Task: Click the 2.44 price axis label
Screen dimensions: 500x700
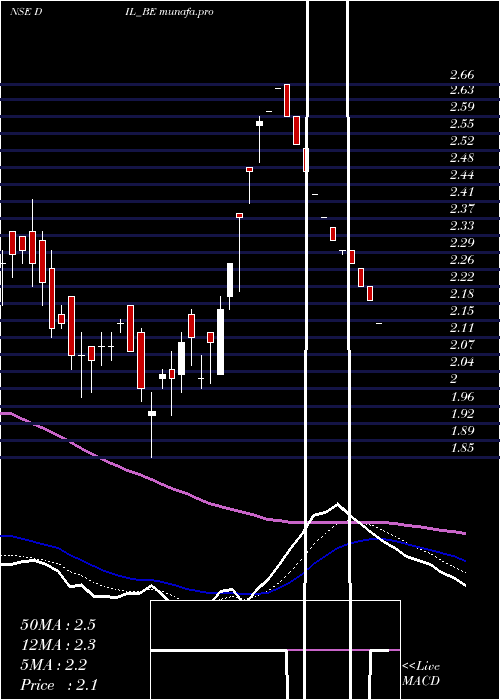Action: tap(462, 175)
